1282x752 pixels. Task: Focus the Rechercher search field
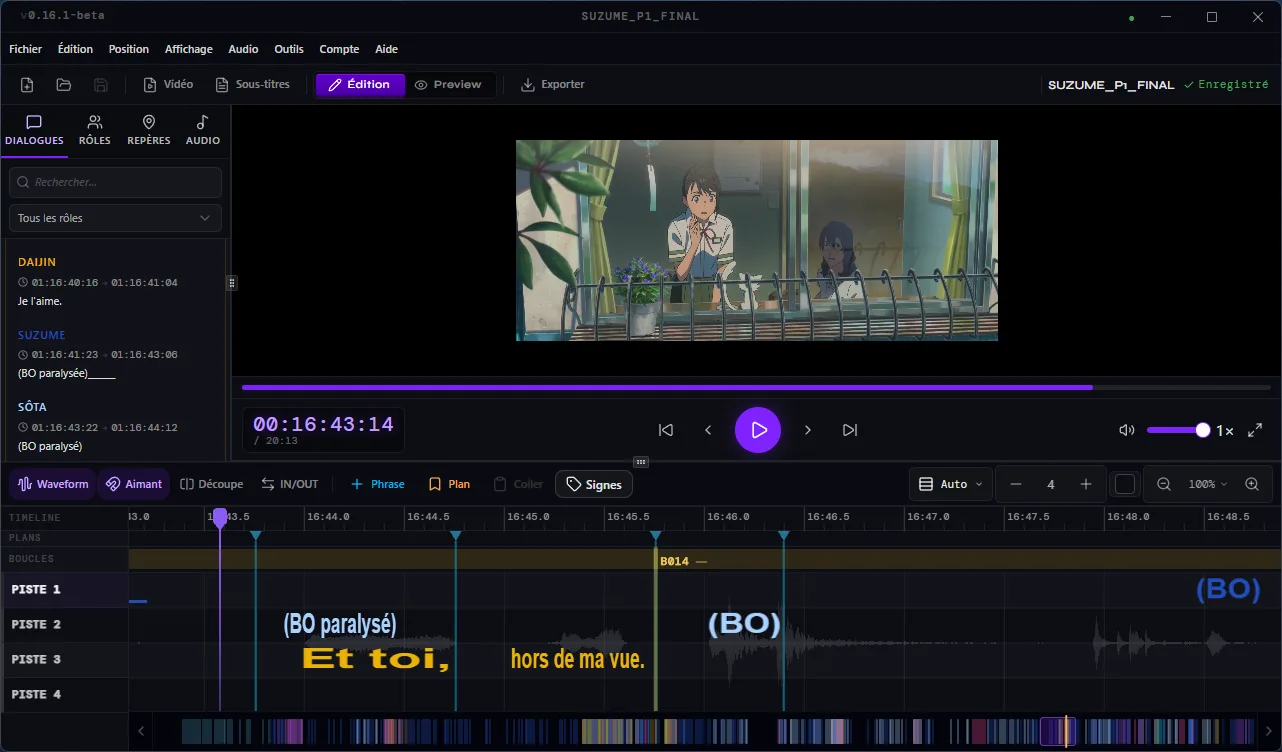pos(115,182)
